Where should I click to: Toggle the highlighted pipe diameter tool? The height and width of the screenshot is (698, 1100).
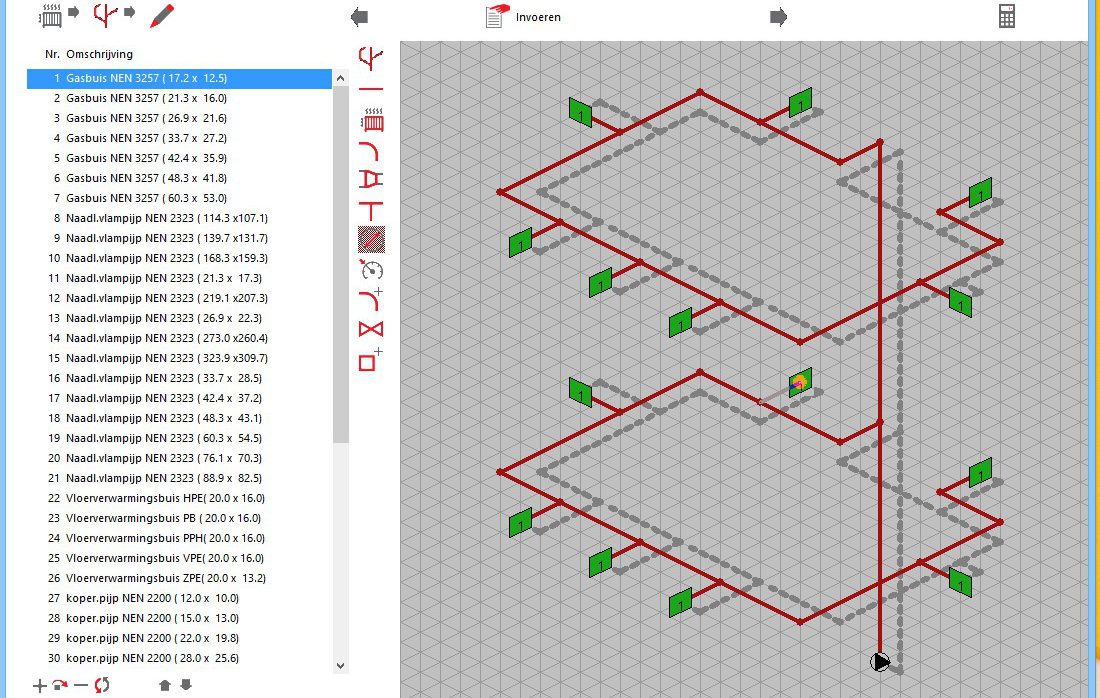(x=371, y=240)
